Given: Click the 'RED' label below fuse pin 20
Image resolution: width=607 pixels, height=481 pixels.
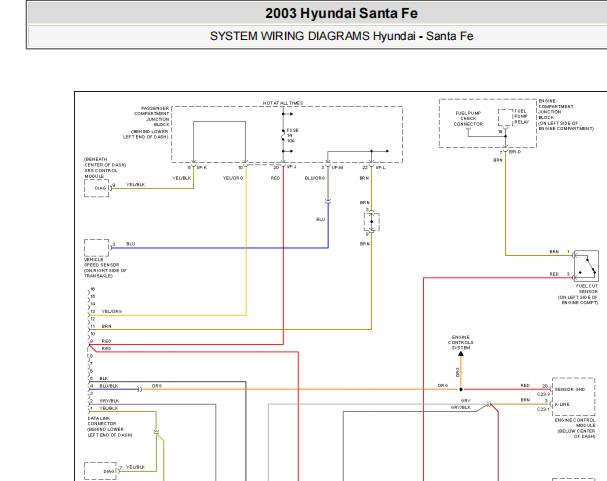Looking at the screenshot, I should point(275,178).
